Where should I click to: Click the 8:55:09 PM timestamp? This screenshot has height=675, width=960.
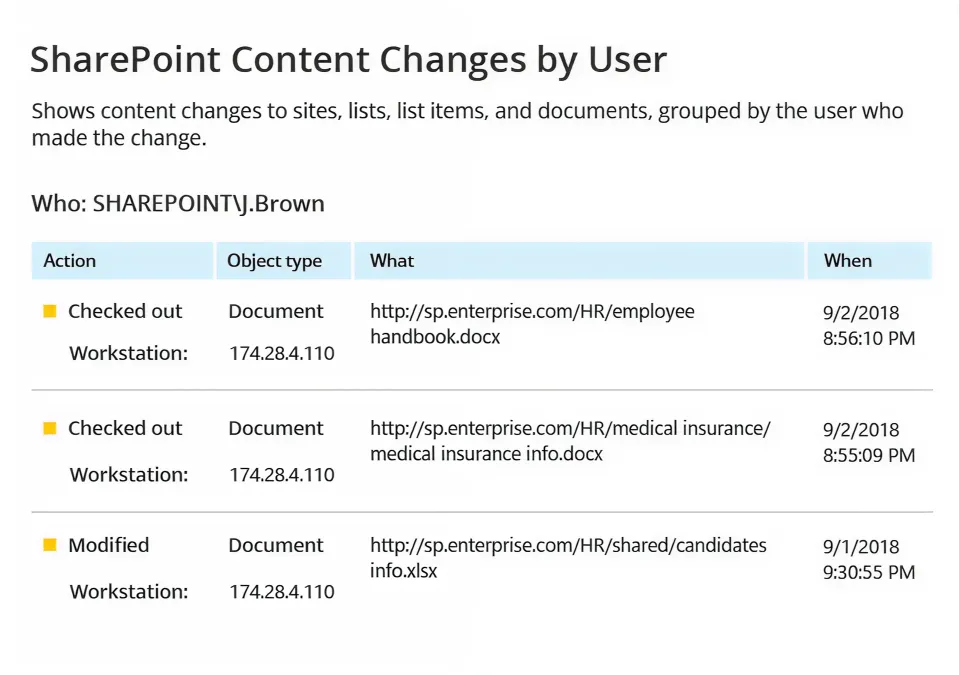pos(868,455)
